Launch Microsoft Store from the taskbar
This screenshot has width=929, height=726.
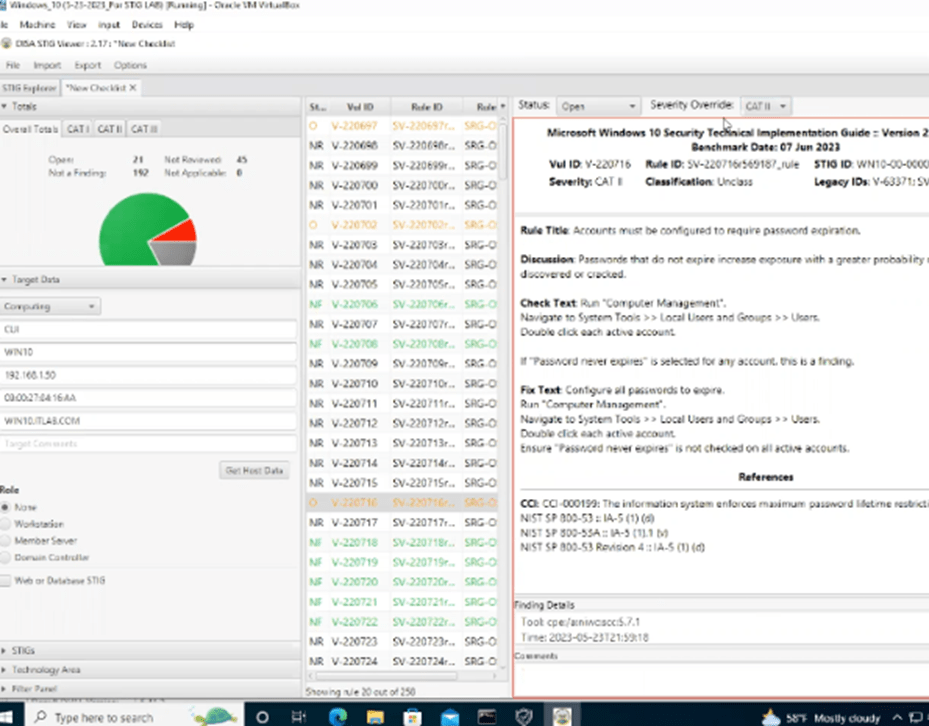click(412, 716)
